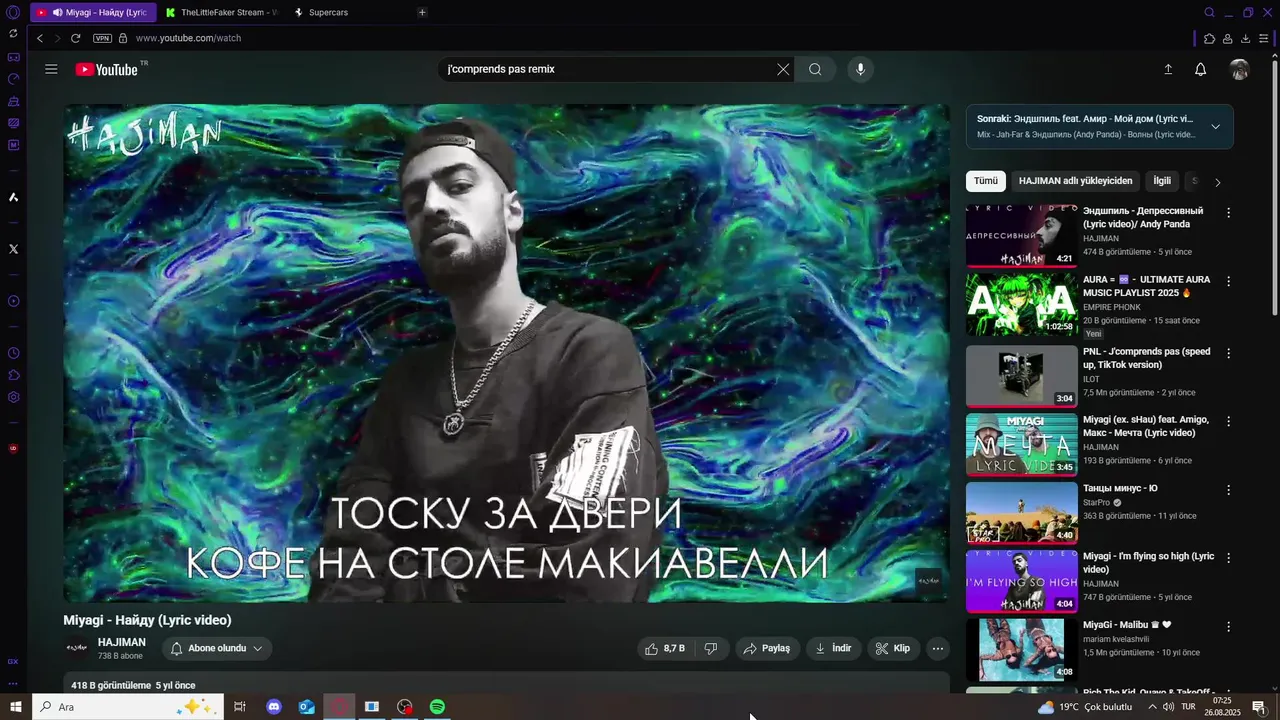
Task: Open the YouTube hamburger guide menu
Action: 51,69
